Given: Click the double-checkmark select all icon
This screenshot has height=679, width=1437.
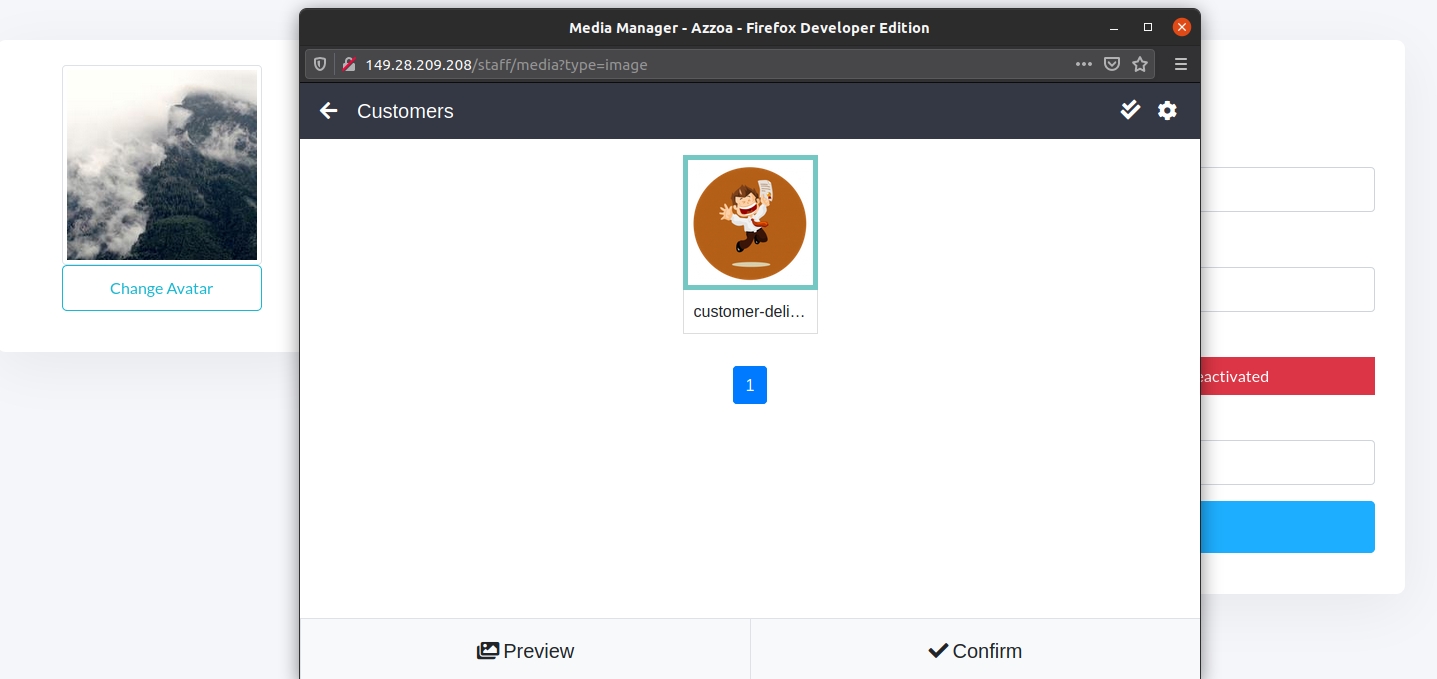Looking at the screenshot, I should (x=1130, y=110).
